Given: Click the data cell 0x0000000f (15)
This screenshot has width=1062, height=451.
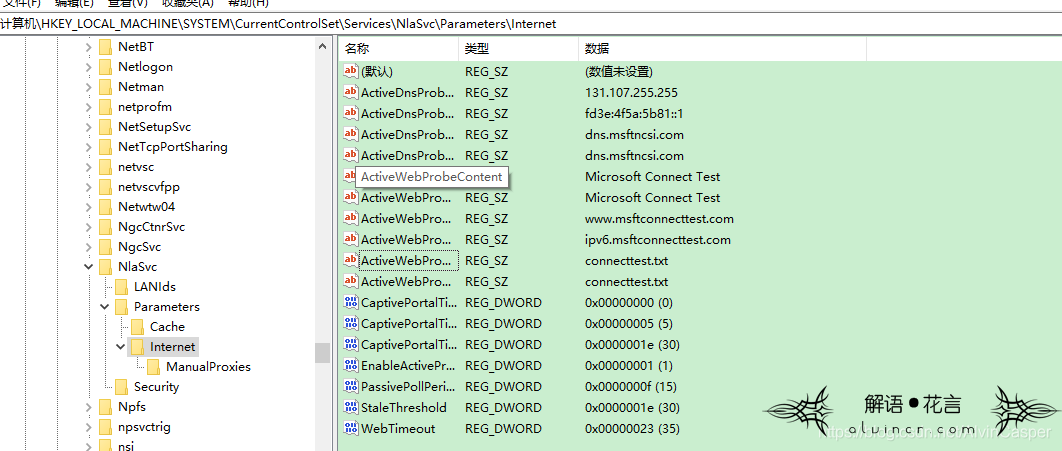Looking at the screenshot, I should click(x=631, y=386).
